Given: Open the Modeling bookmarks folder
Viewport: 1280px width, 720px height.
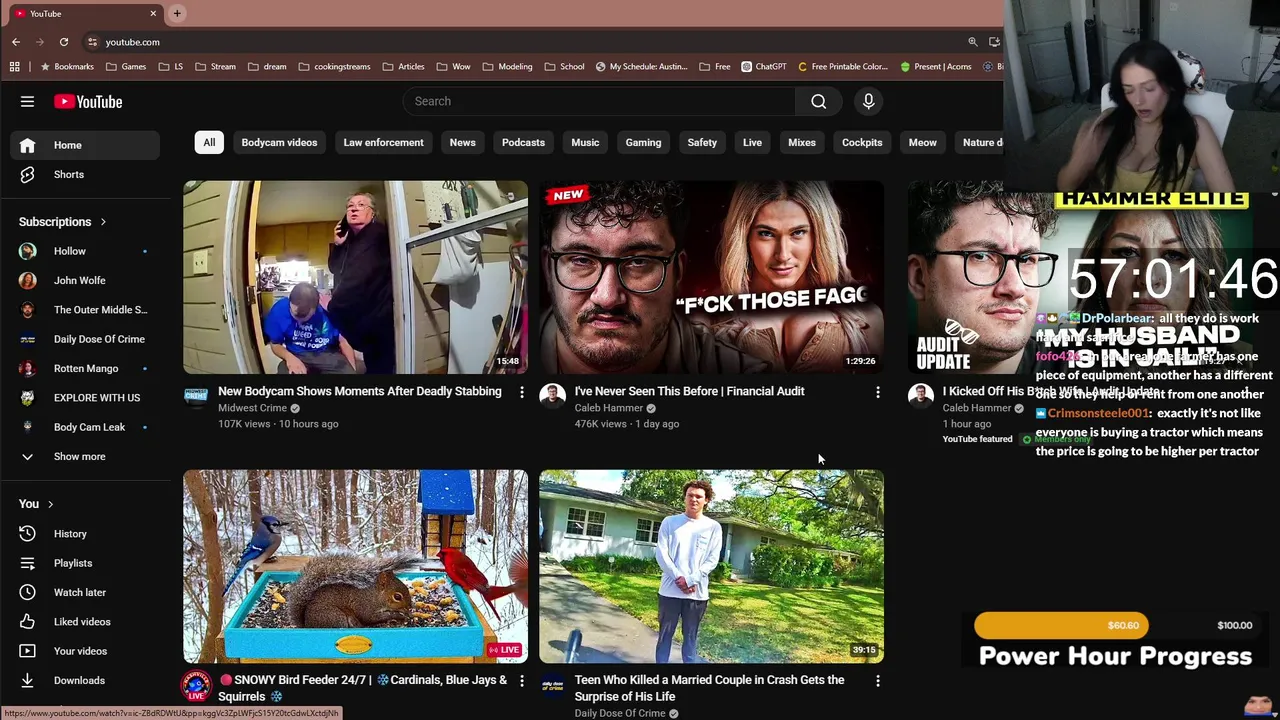Looking at the screenshot, I should [x=507, y=66].
